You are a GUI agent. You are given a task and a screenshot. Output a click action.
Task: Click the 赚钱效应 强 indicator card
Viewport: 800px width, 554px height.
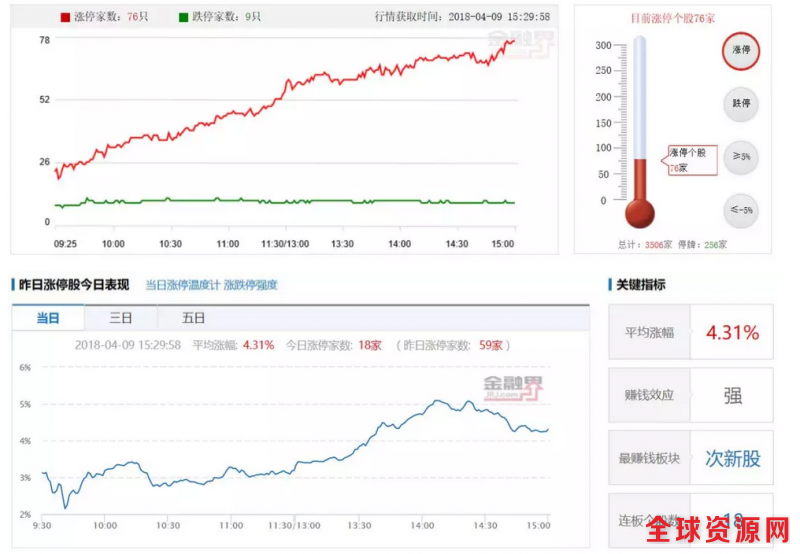(690, 395)
